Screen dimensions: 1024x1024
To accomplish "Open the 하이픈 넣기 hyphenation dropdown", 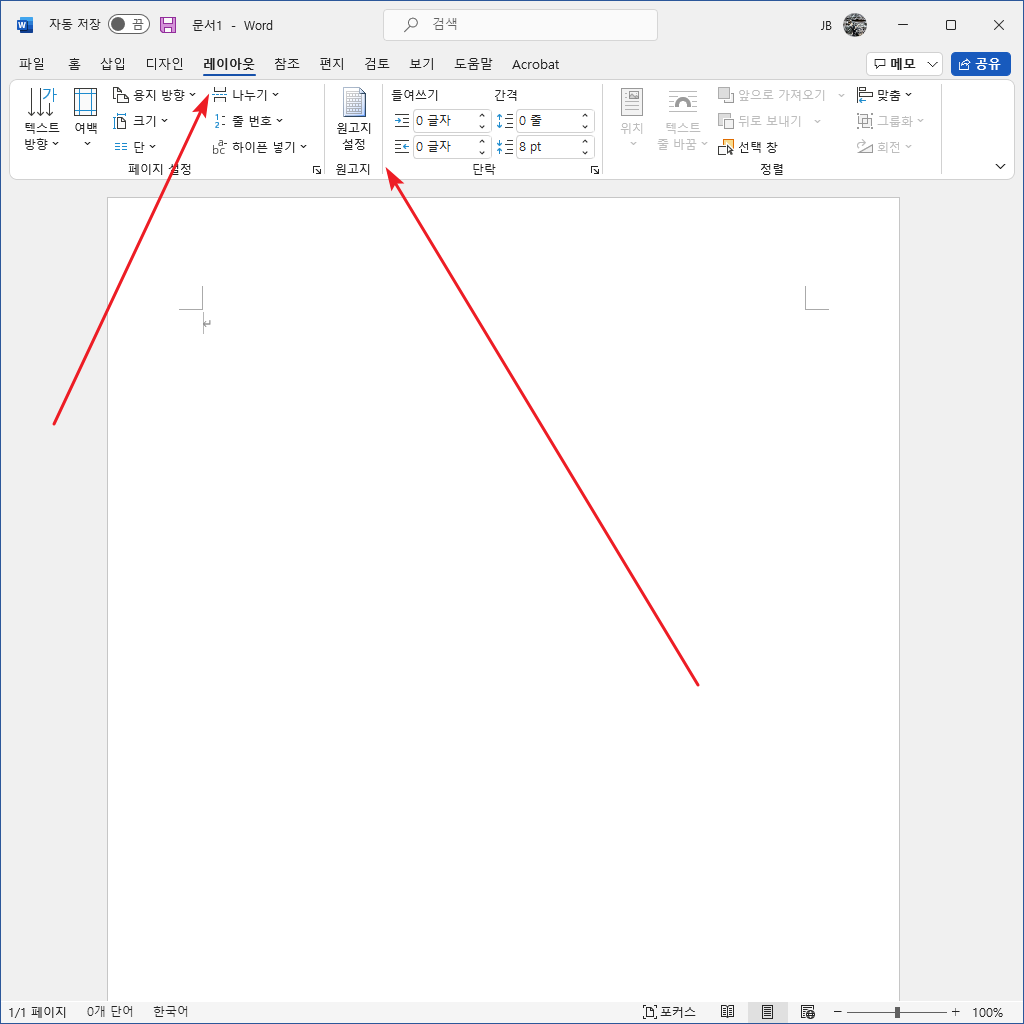I will tap(259, 147).
